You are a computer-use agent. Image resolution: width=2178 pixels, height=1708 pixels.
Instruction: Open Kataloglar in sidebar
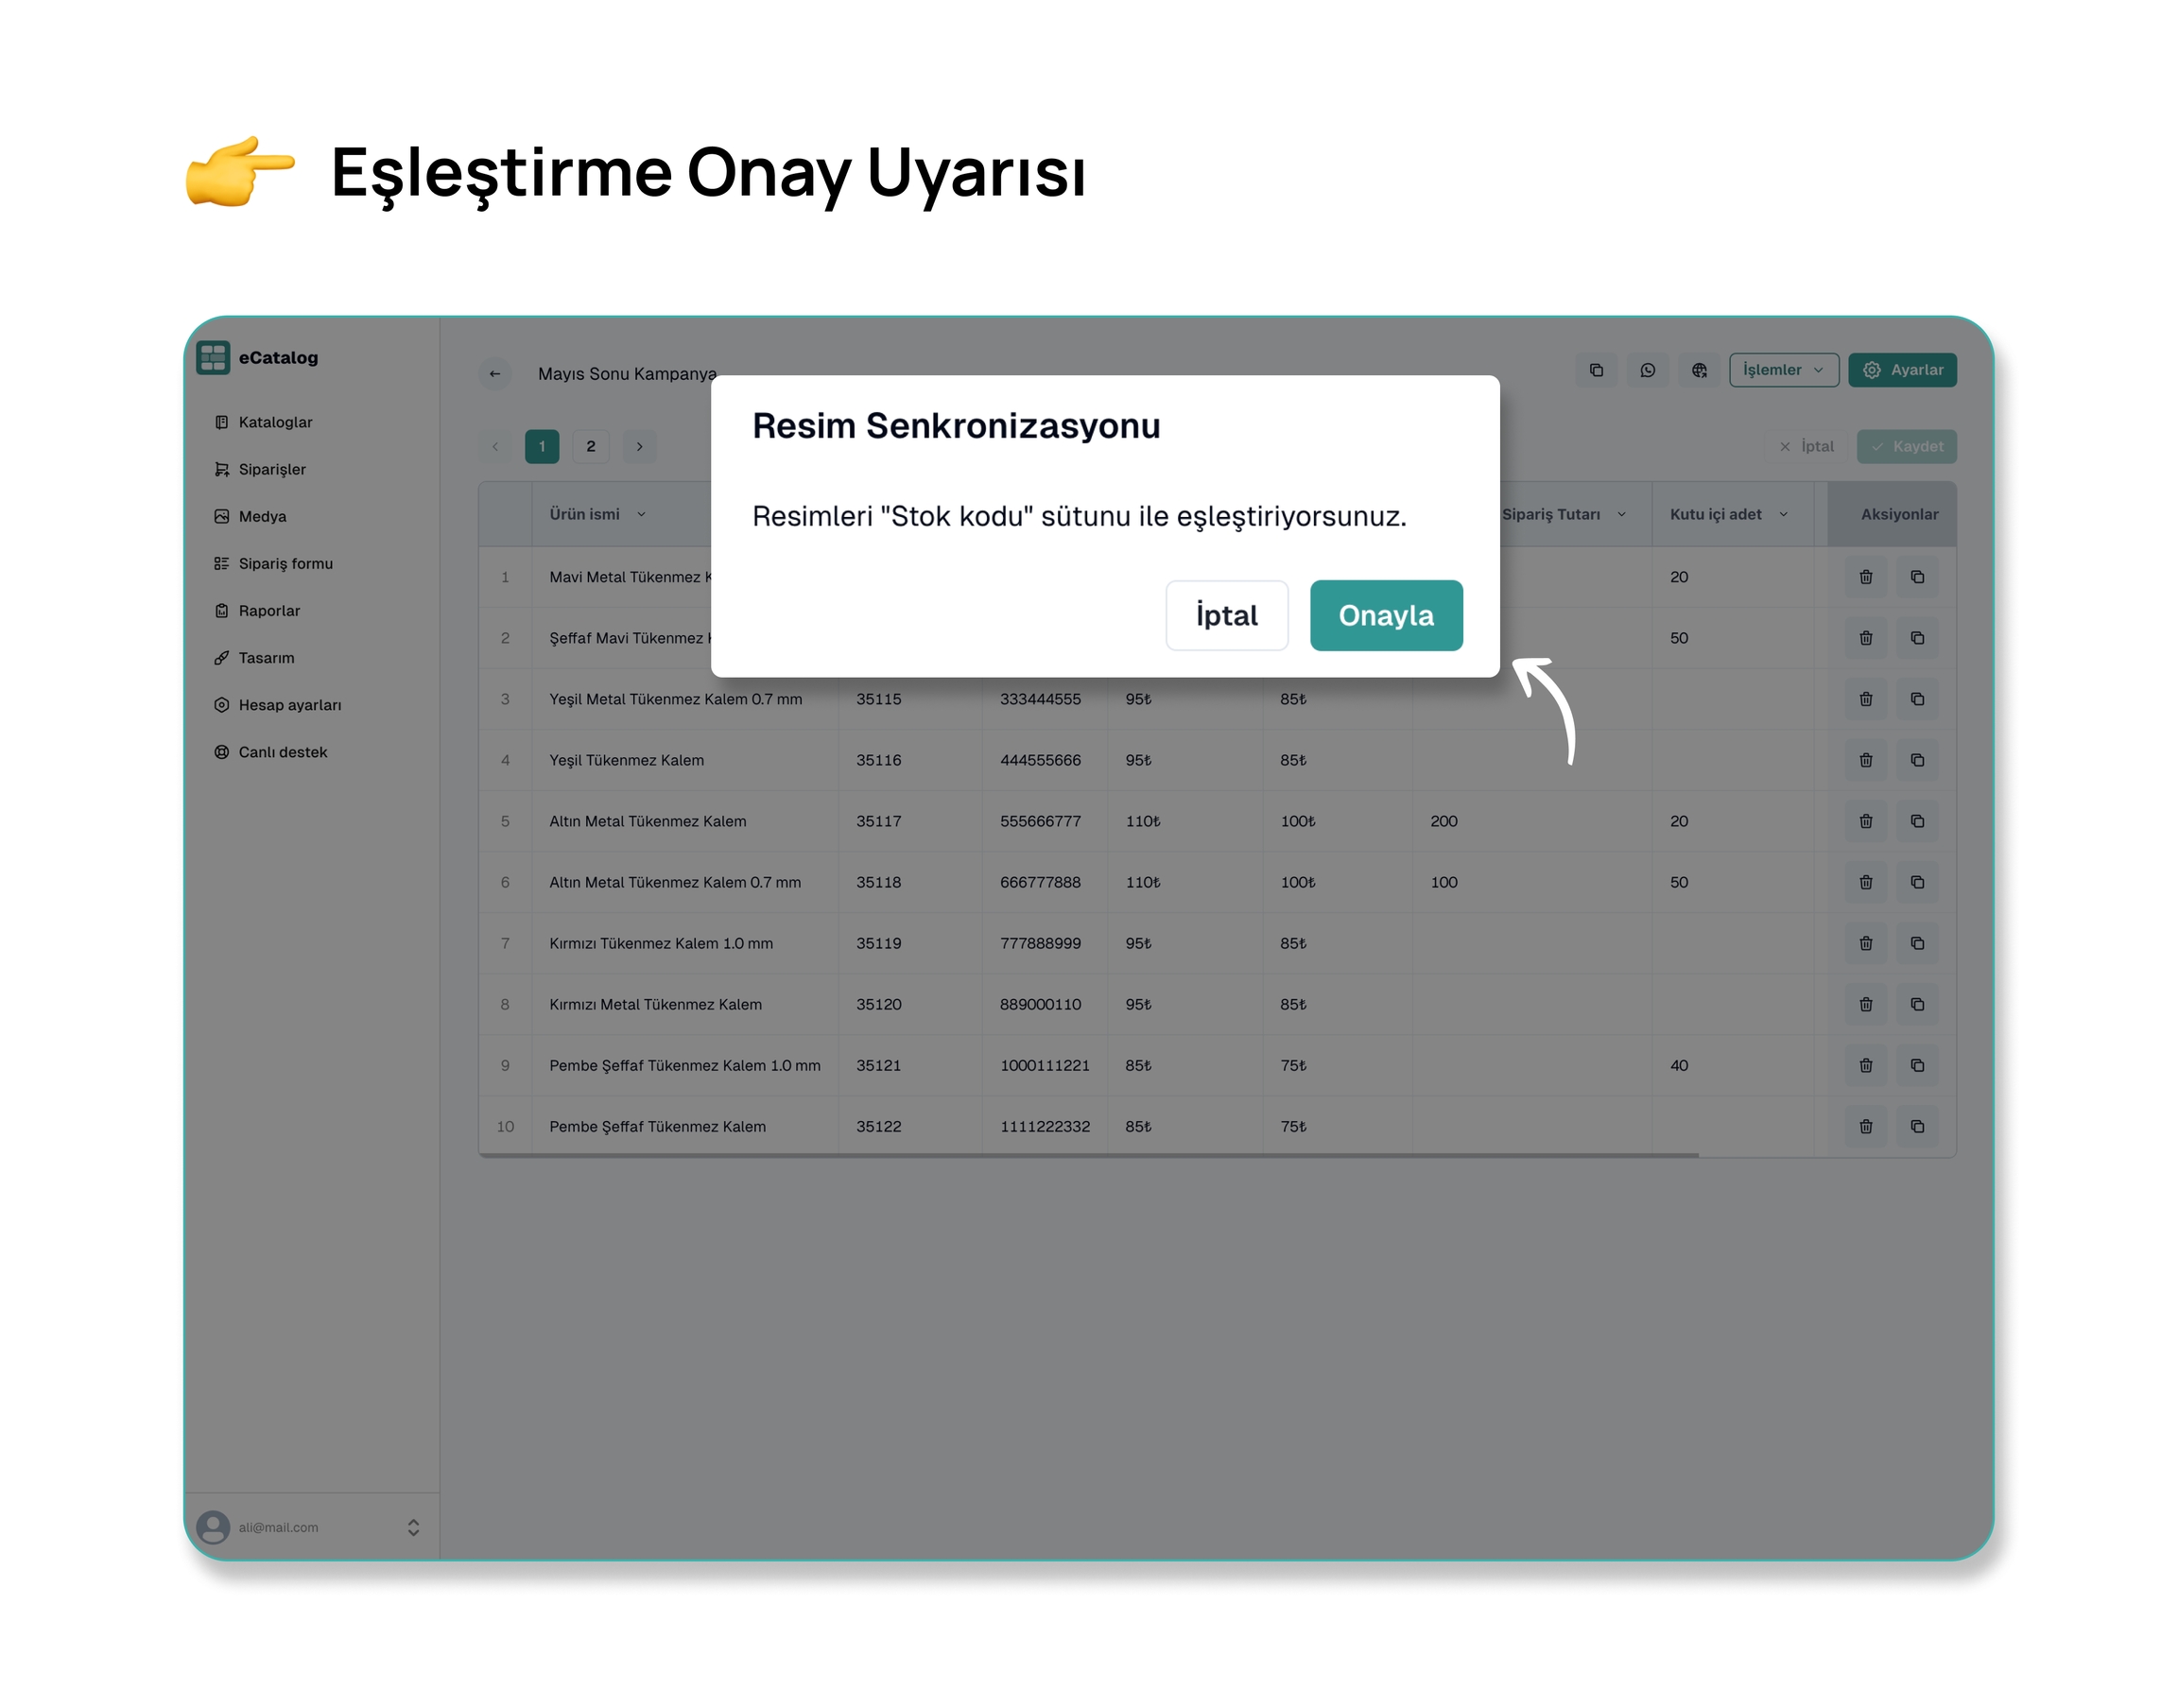pyautogui.click(x=275, y=422)
